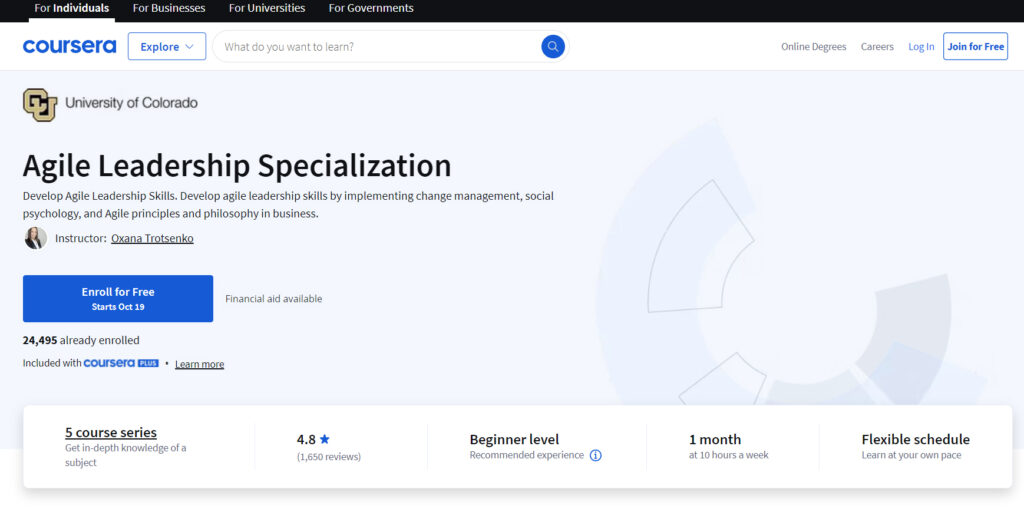Open instructor Oxana Trotsenko's profile link
This screenshot has width=1024, height=512.
152,239
